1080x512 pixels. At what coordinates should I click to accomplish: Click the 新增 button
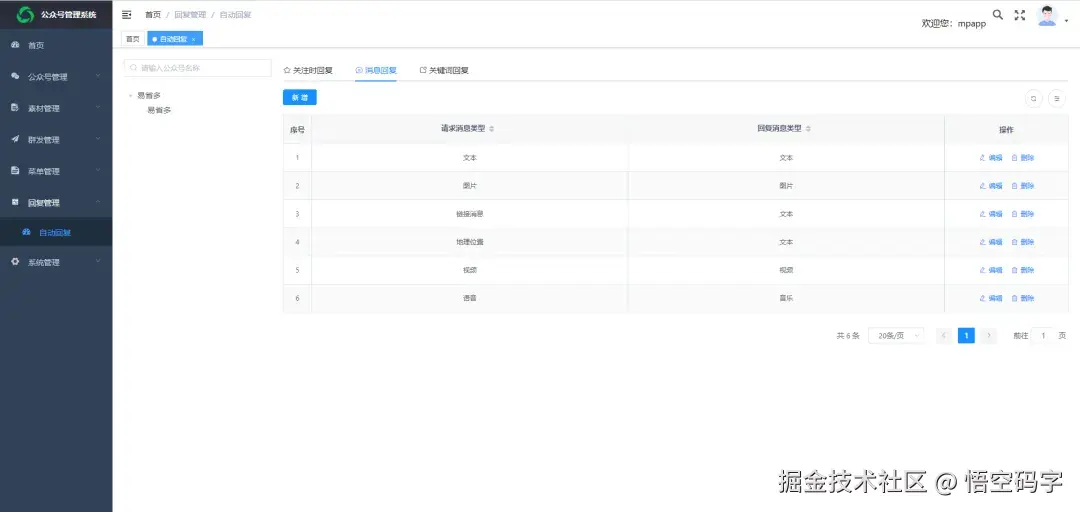click(300, 98)
